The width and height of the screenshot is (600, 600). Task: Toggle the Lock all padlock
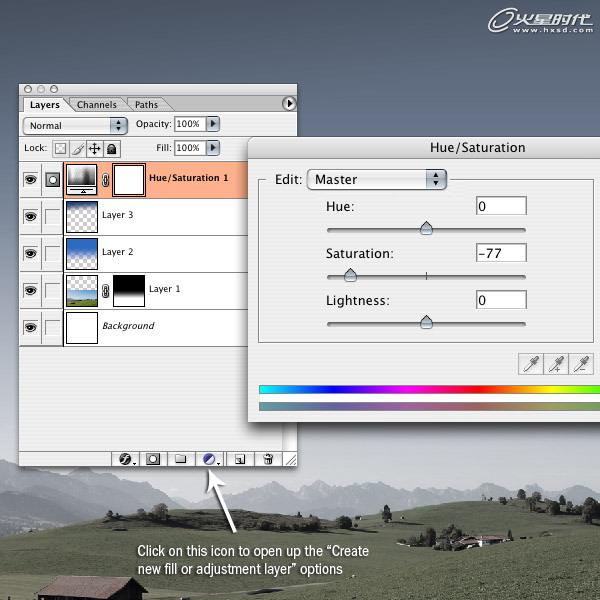coord(112,148)
